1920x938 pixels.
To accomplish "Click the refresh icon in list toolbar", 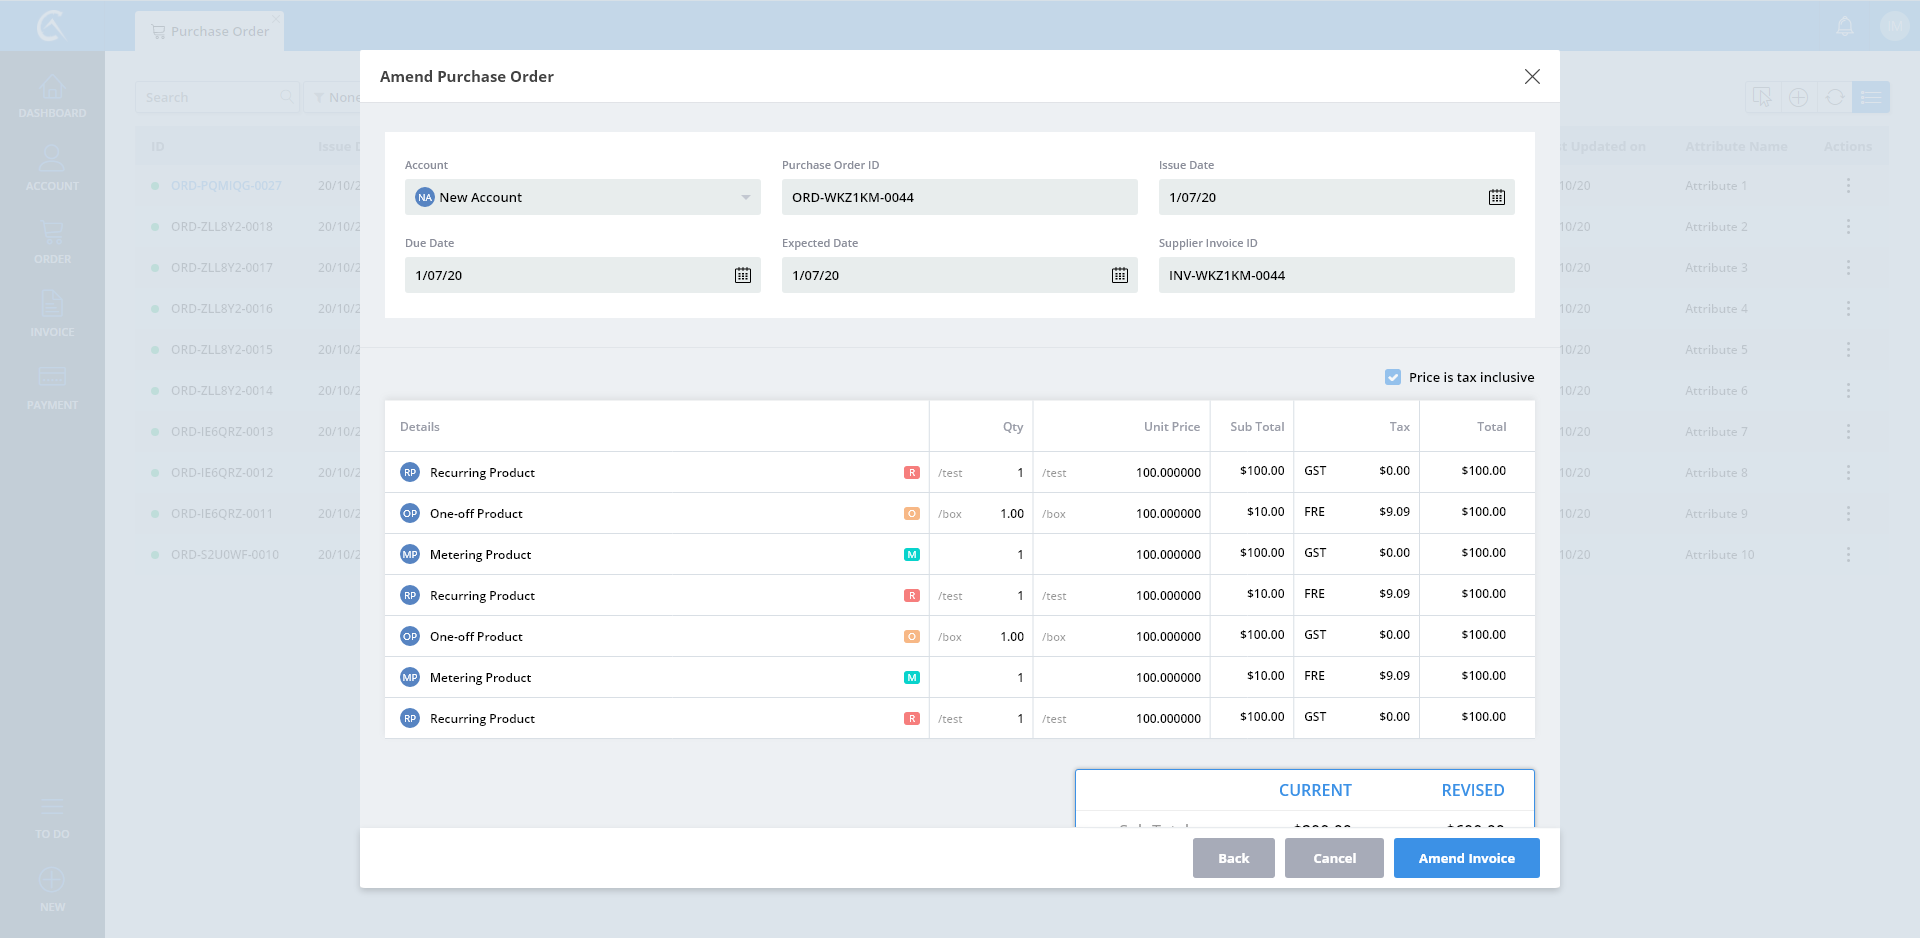I will click(x=1834, y=97).
